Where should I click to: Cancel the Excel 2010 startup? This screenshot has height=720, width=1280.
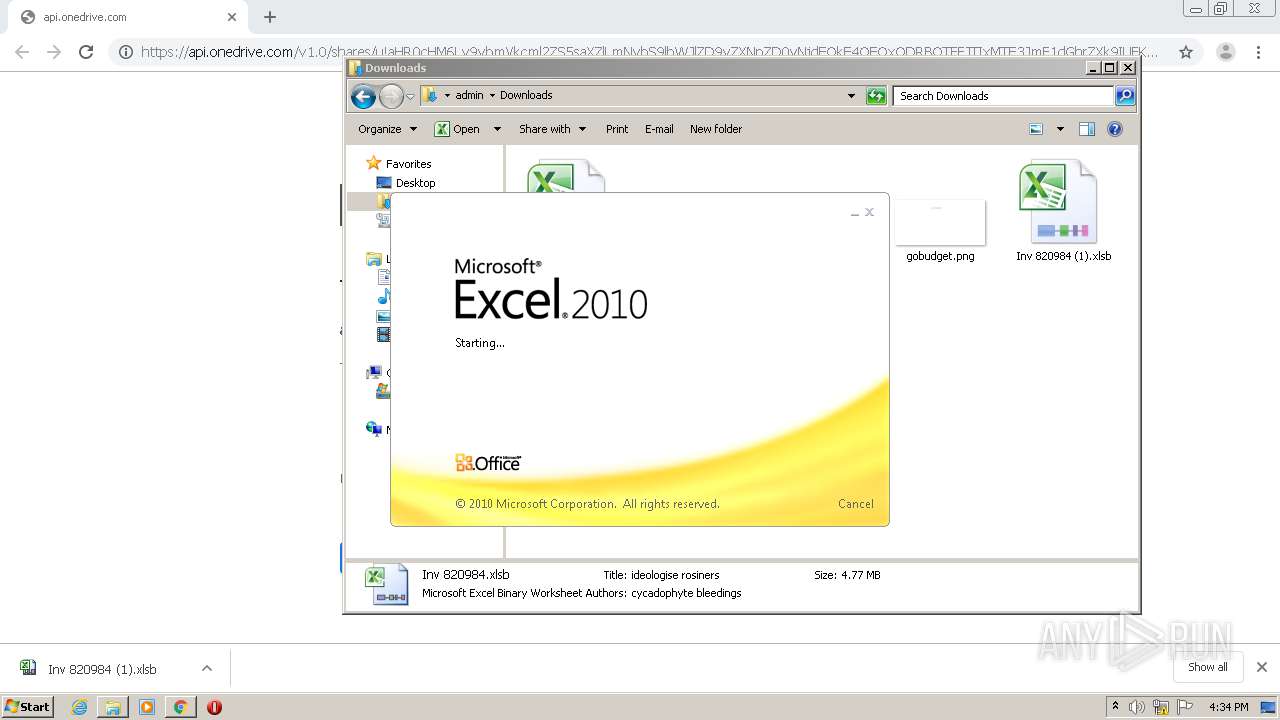pyautogui.click(x=855, y=504)
